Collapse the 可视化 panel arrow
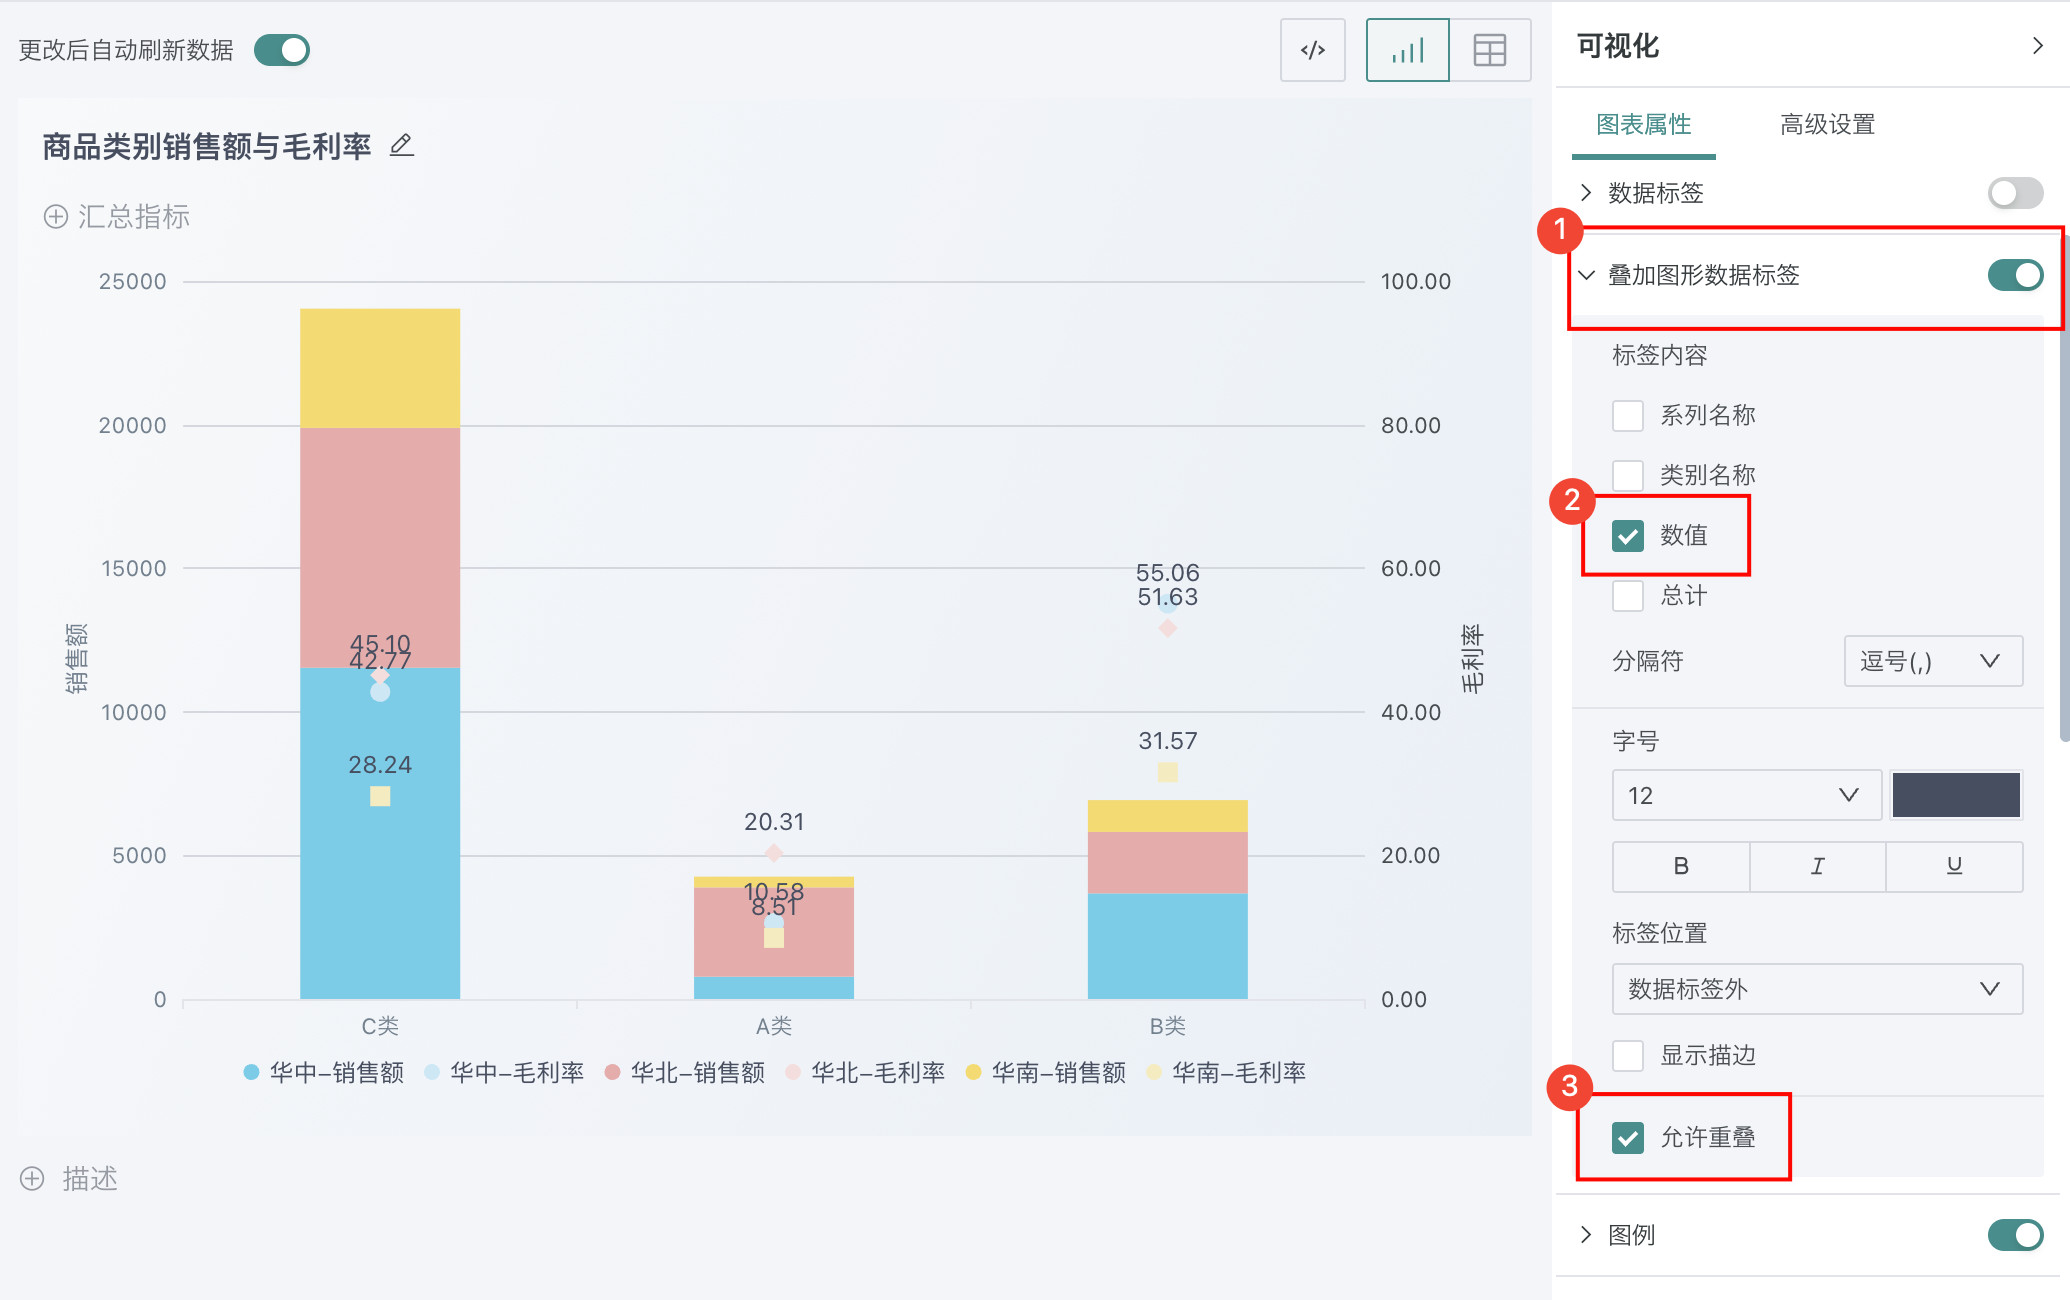 click(x=2037, y=46)
